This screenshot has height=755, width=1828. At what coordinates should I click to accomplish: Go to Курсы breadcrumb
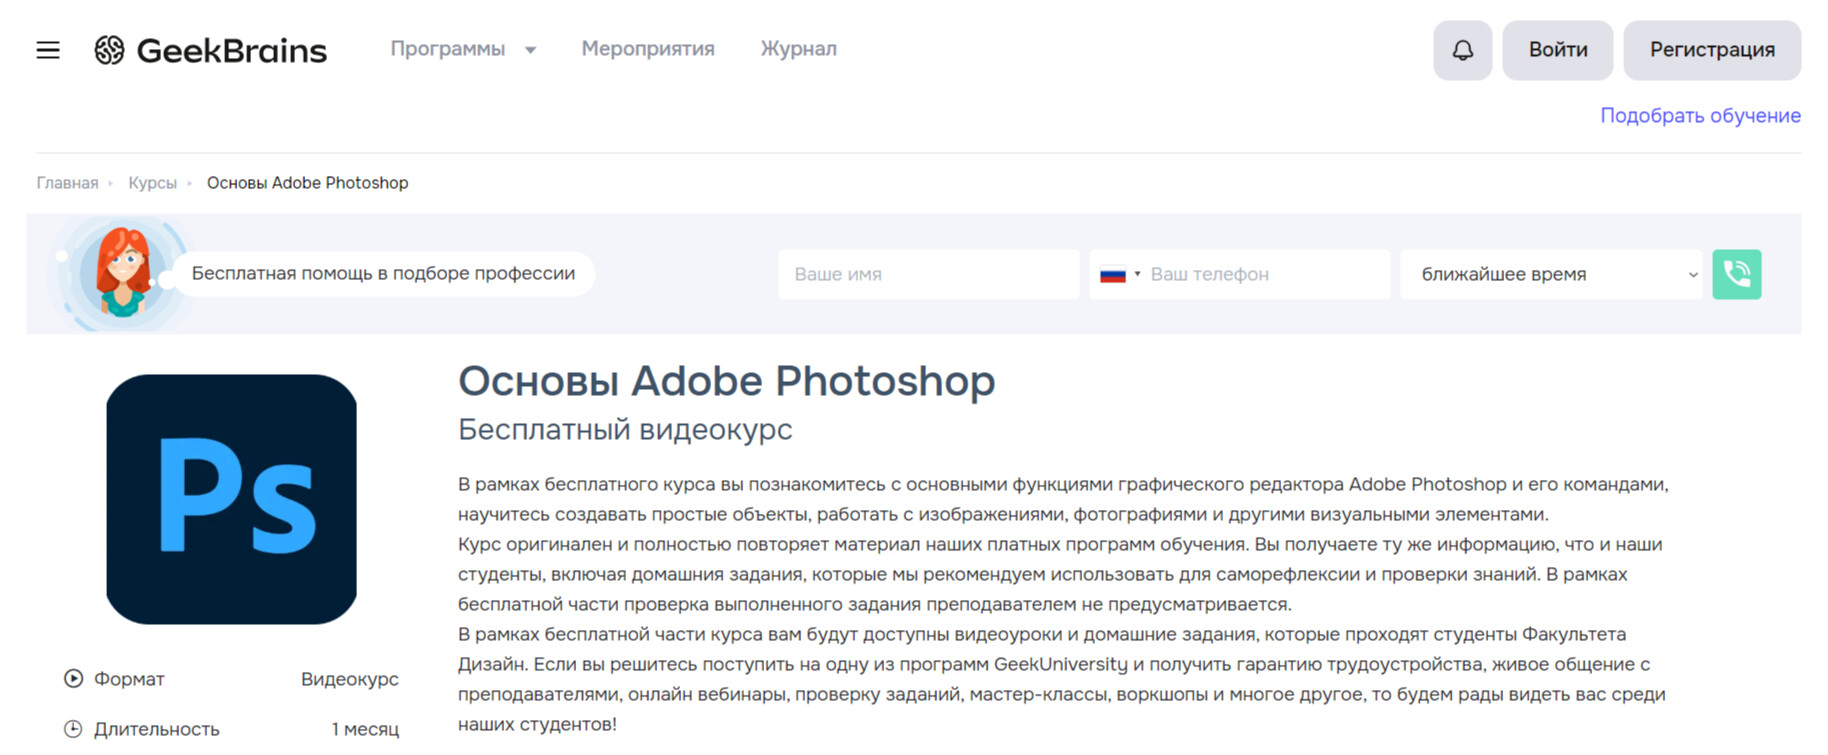click(152, 183)
